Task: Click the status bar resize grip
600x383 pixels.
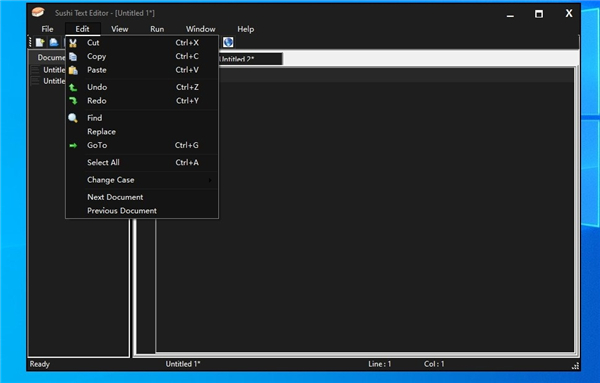Action: coord(575,366)
